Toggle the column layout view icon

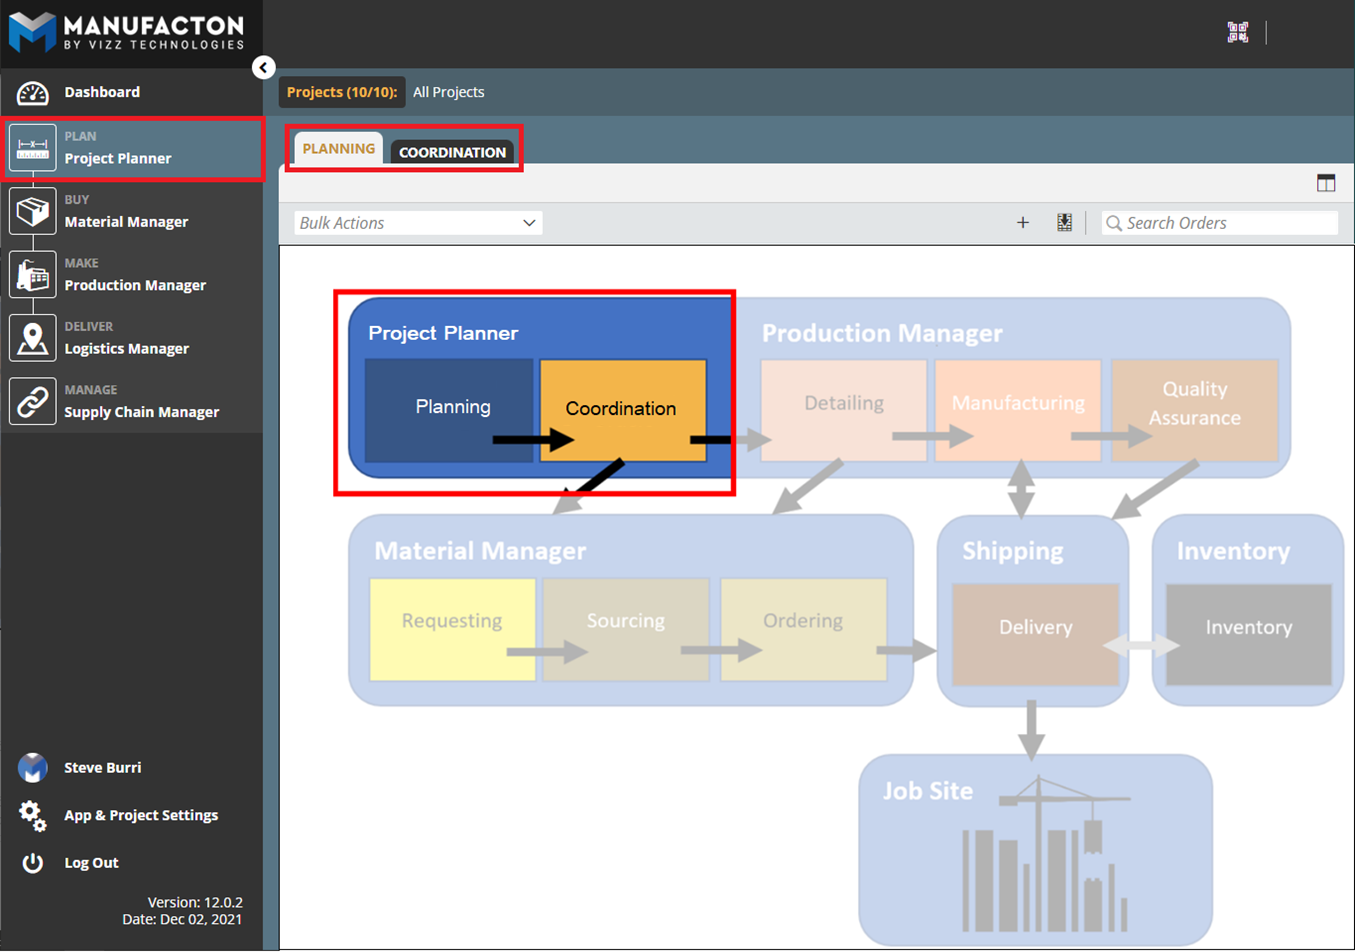[1326, 183]
